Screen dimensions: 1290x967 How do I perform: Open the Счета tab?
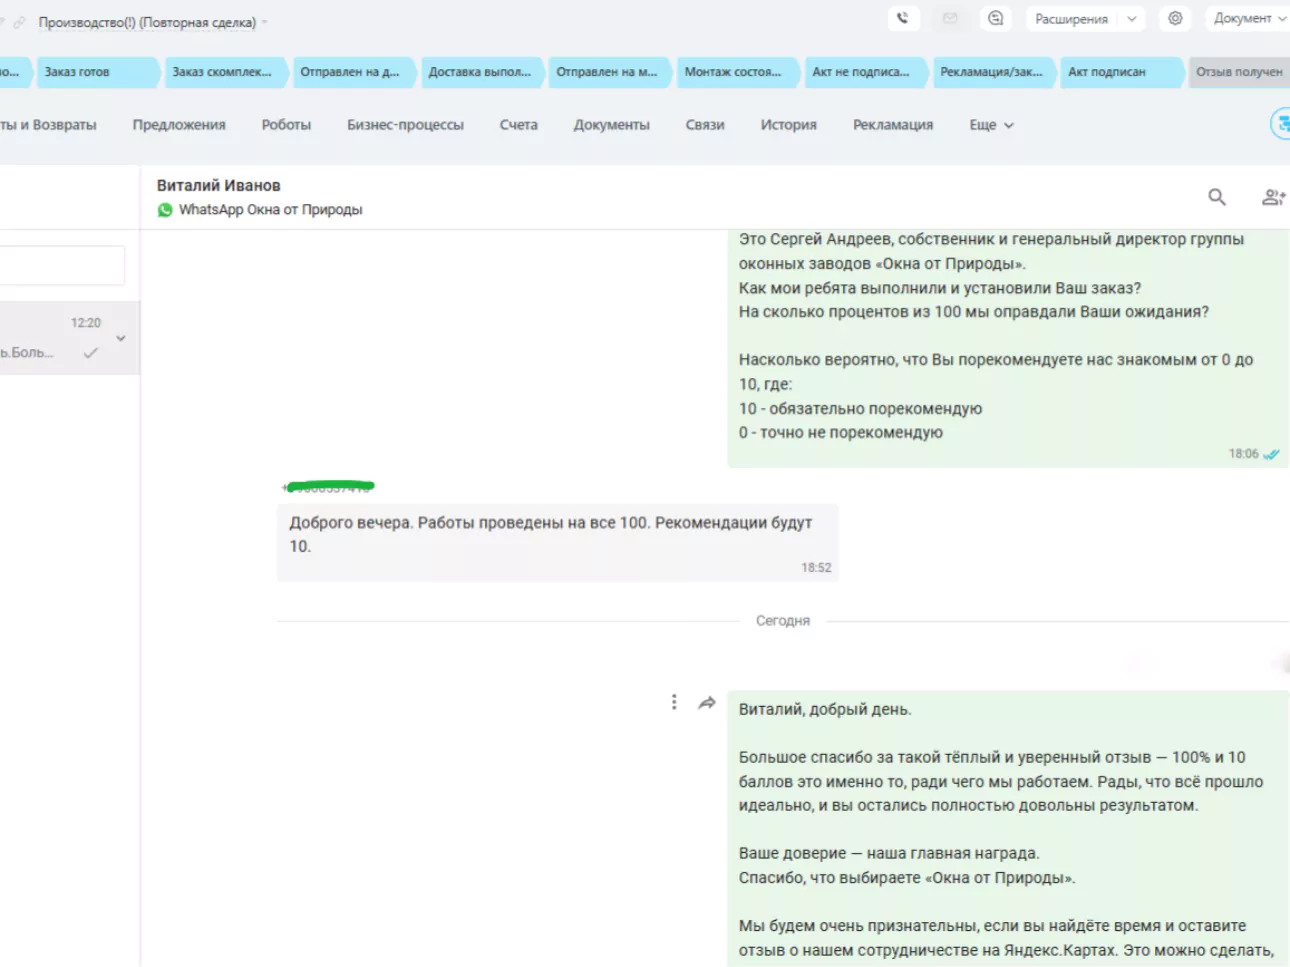point(519,125)
